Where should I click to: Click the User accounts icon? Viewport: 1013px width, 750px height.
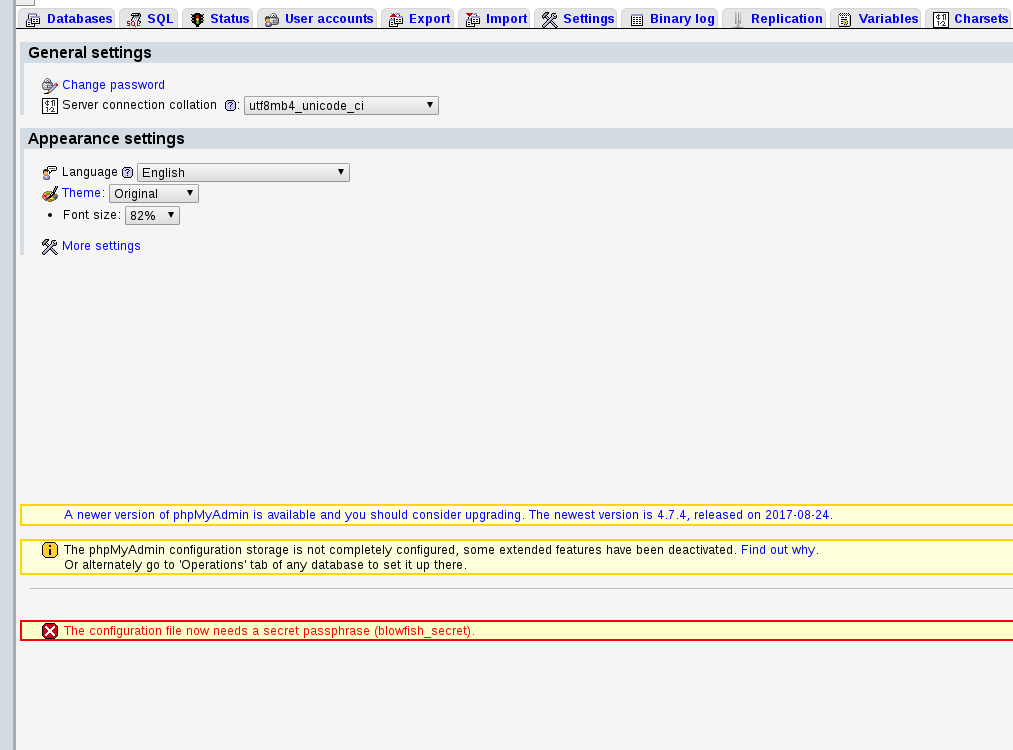point(271,19)
